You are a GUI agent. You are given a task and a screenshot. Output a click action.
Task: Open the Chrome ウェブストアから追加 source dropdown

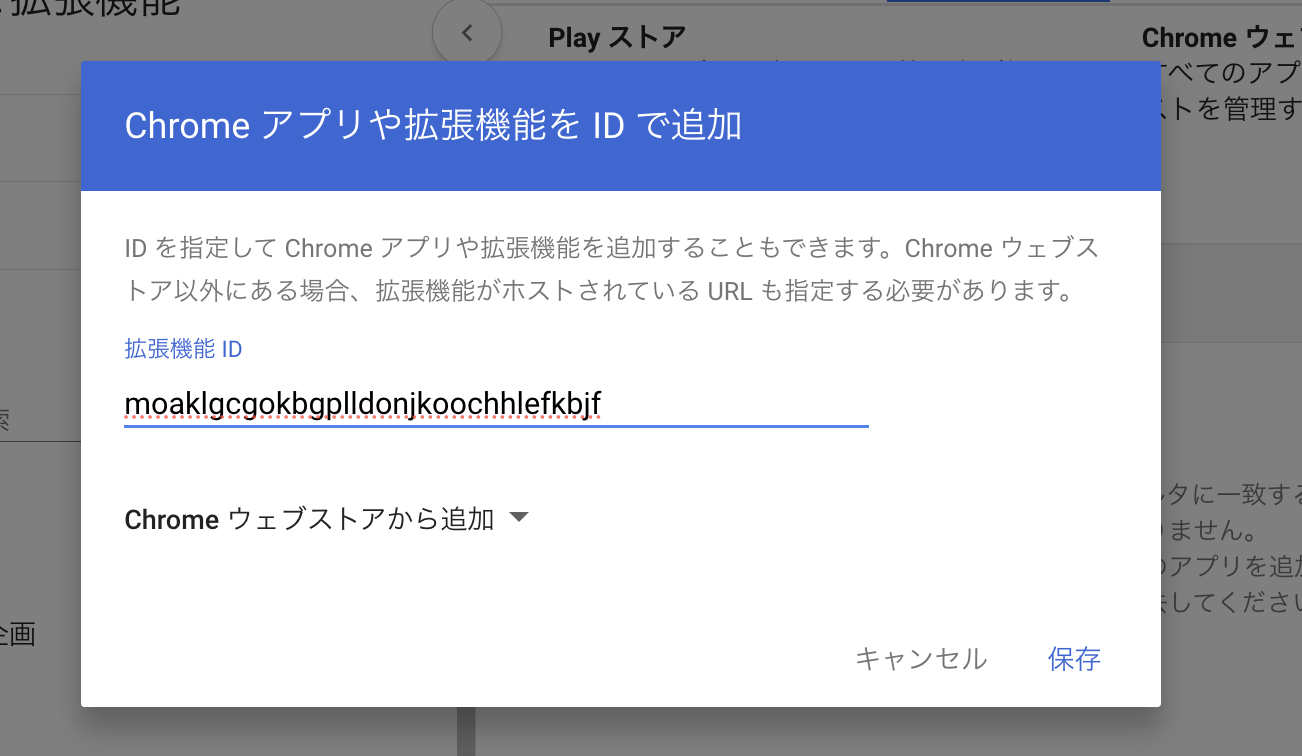point(310,519)
